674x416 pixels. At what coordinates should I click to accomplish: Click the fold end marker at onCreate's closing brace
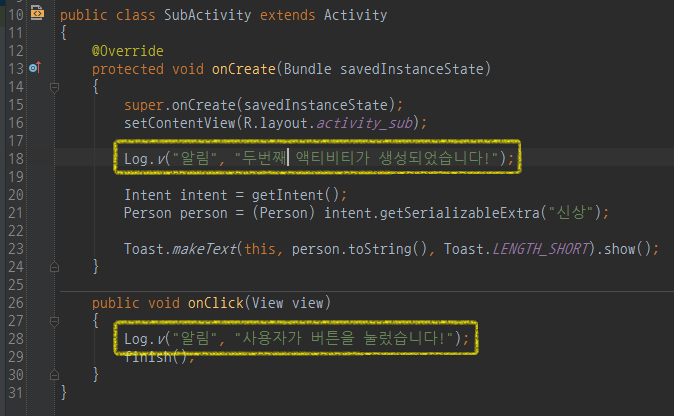54,267
